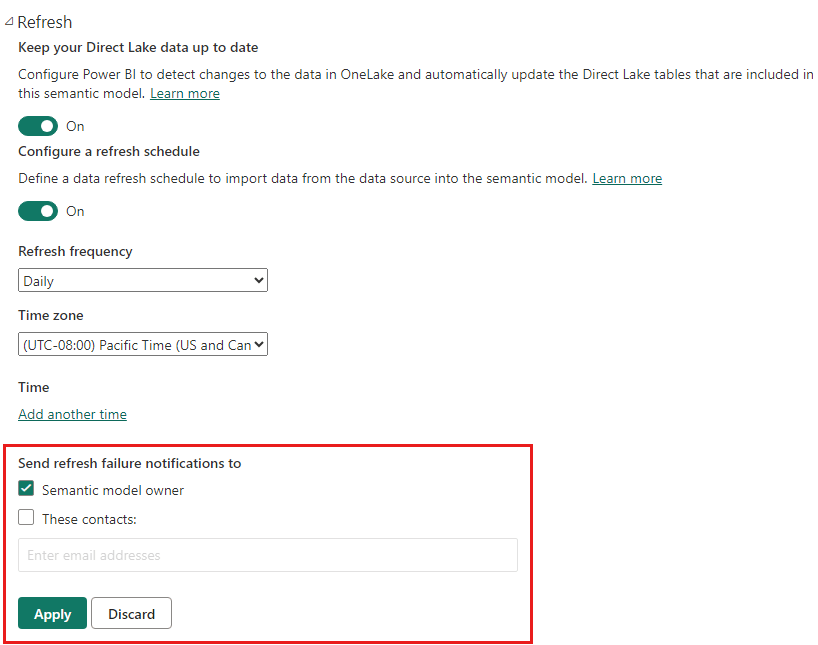Check the These contacts checkbox
The image size is (818, 645).
(27, 518)
